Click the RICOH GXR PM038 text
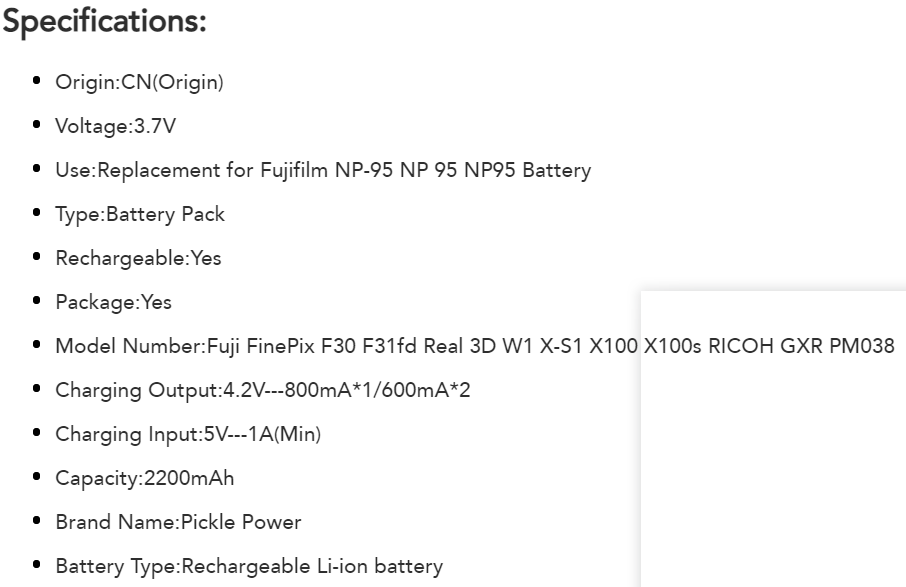Image resolution: width=906 pixels, height=587 pixels. (x=801, y=346)
